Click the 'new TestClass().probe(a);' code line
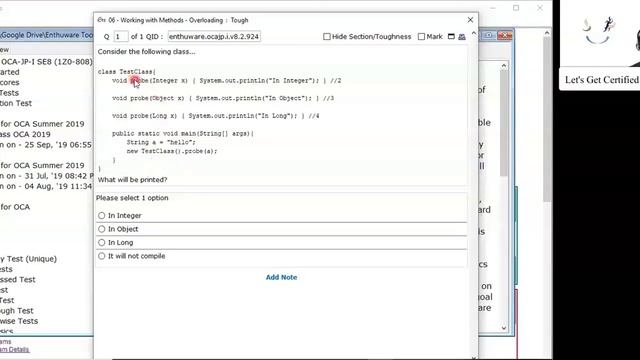640x360 pixels. pos(172,151)
